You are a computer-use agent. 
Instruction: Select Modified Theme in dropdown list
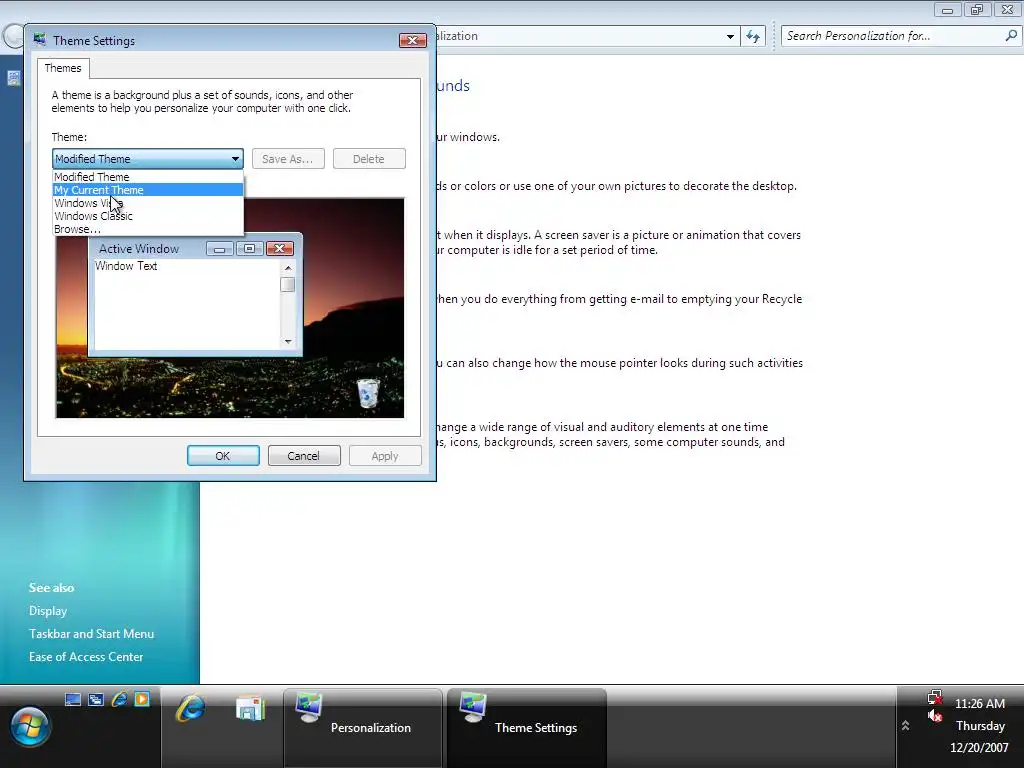pos(148,177)
